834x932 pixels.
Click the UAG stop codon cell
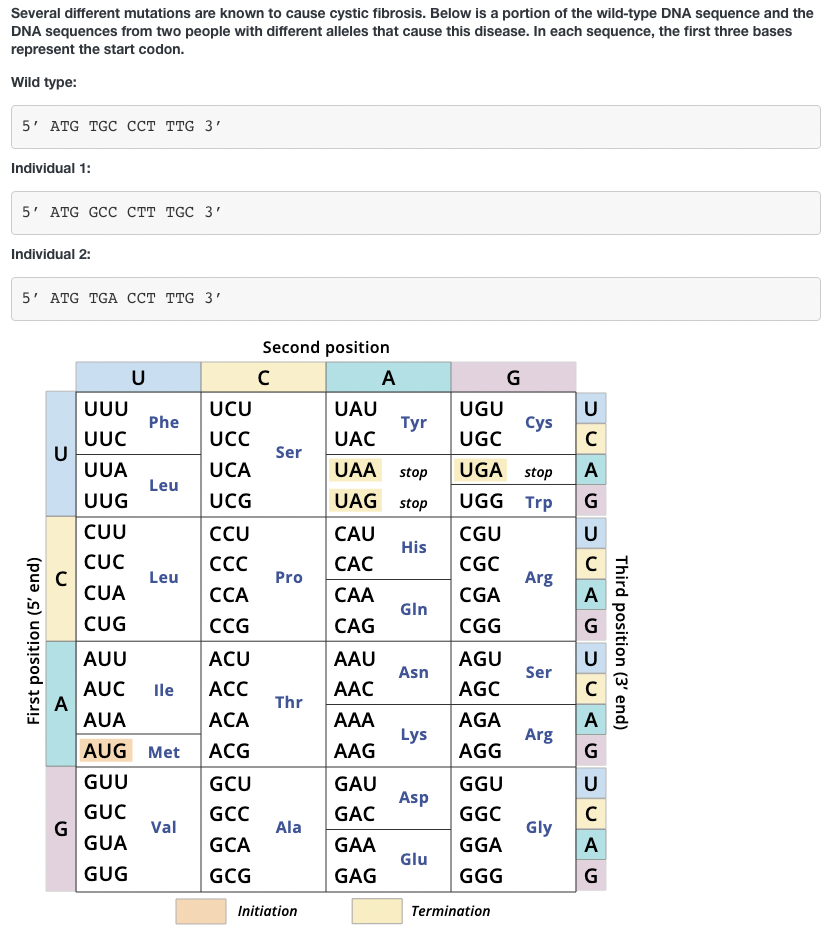[353, 501]
